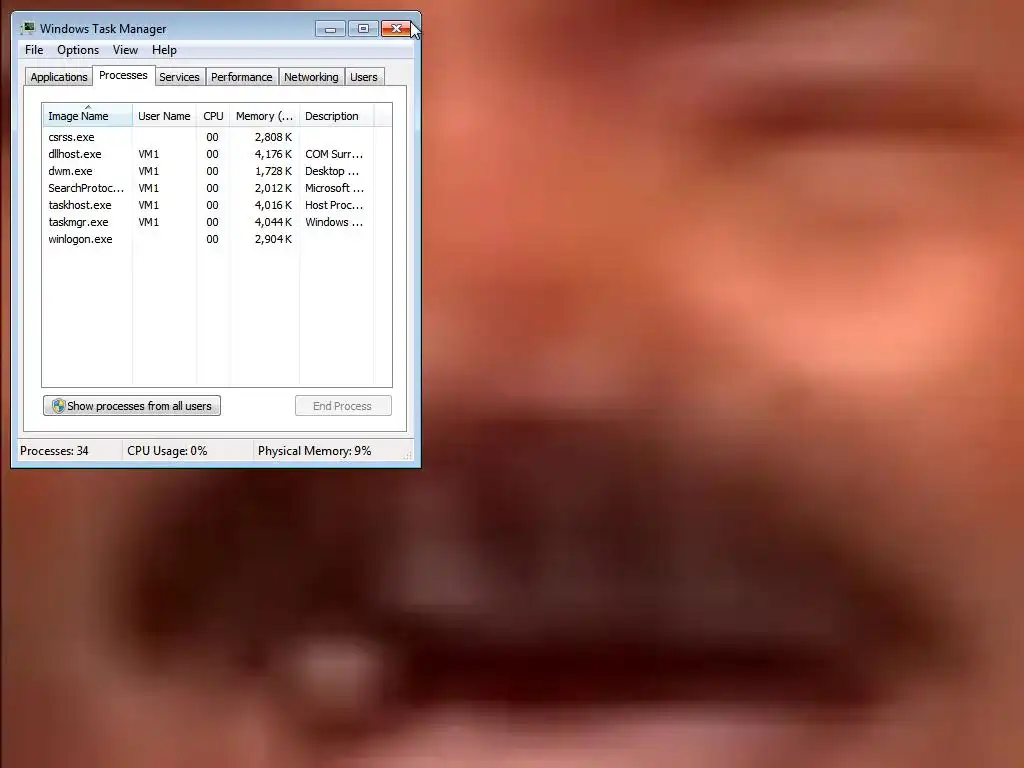Go to the Networking tab

coord(312,77)
